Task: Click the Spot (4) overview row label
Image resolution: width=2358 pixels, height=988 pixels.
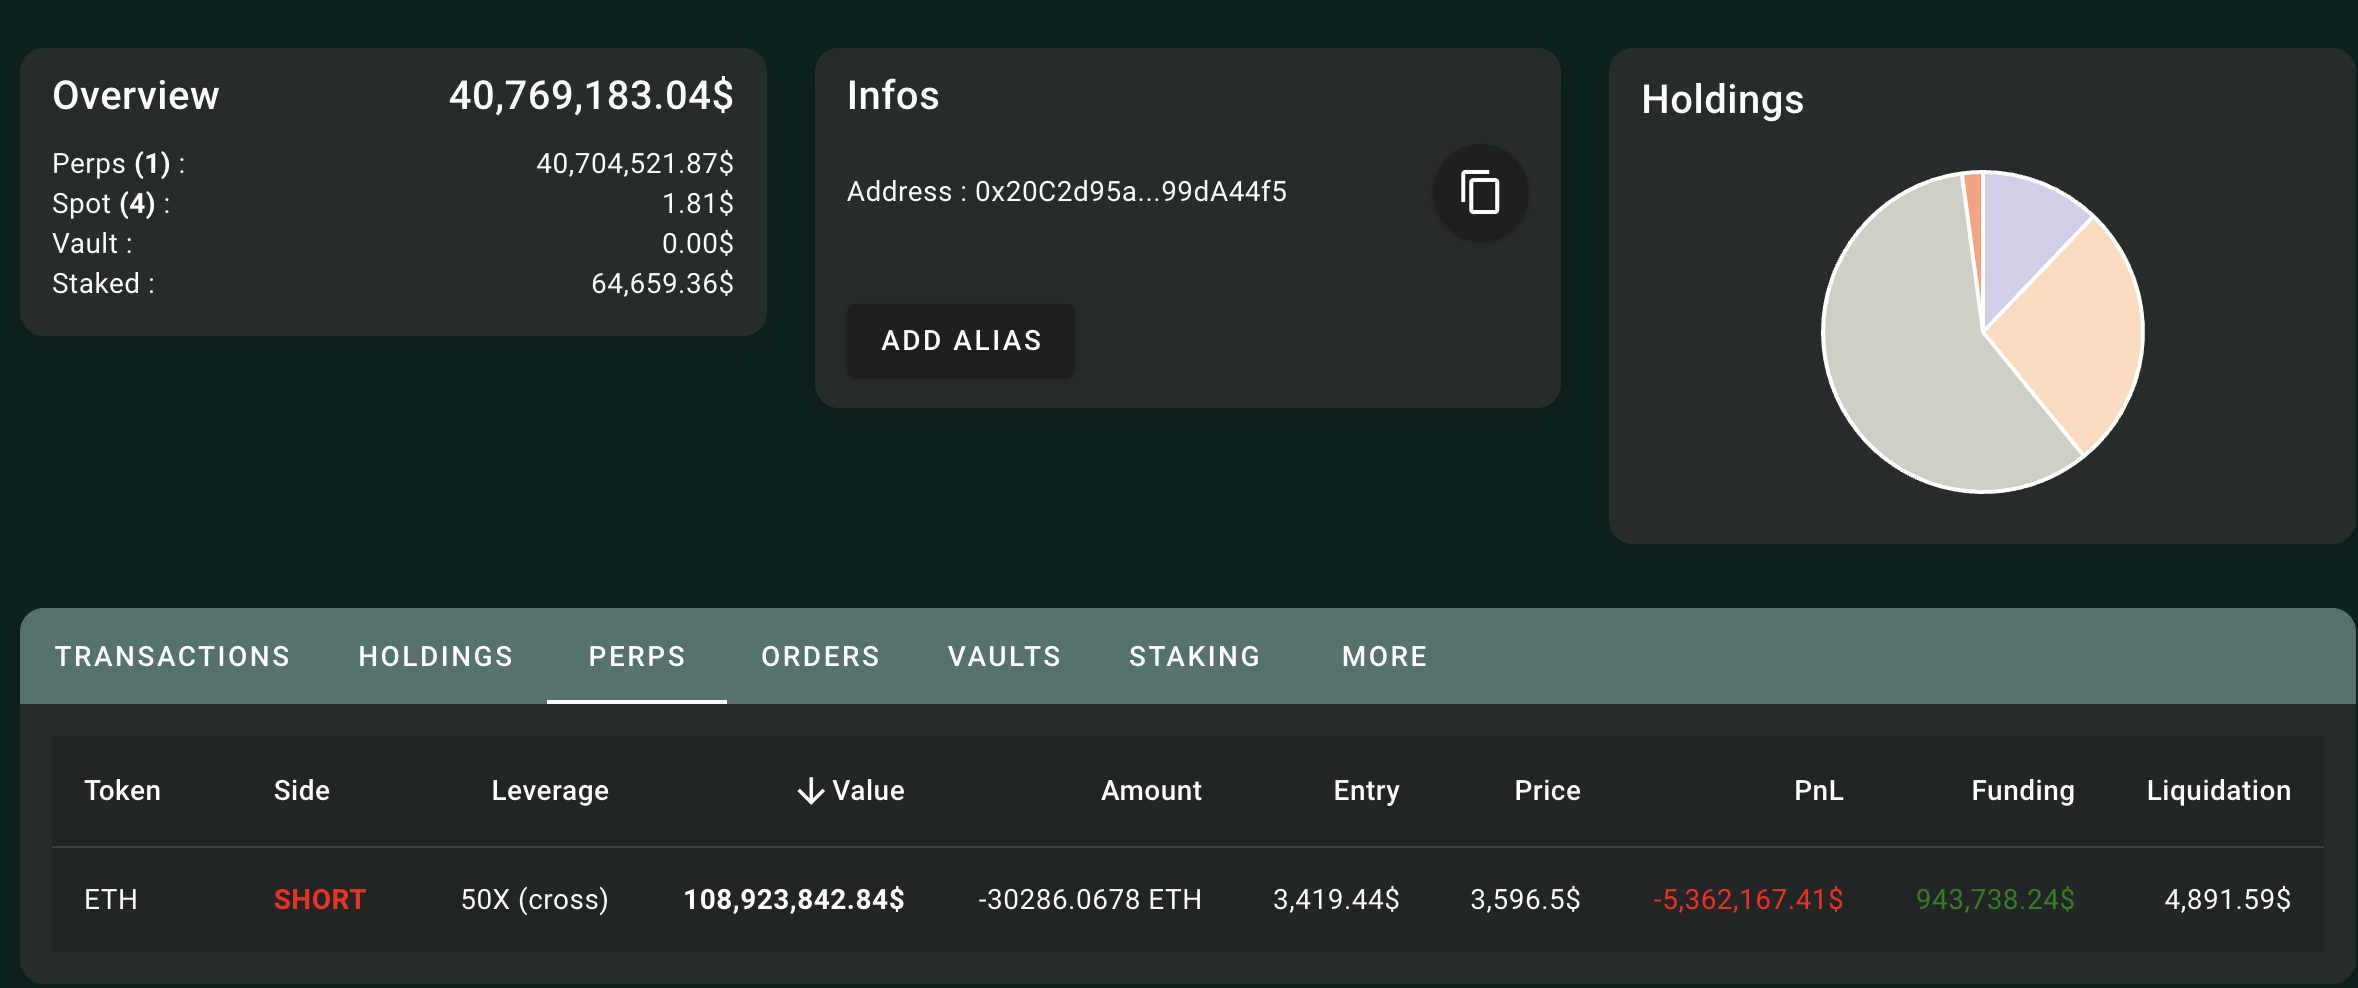Action: coord(111,204)
